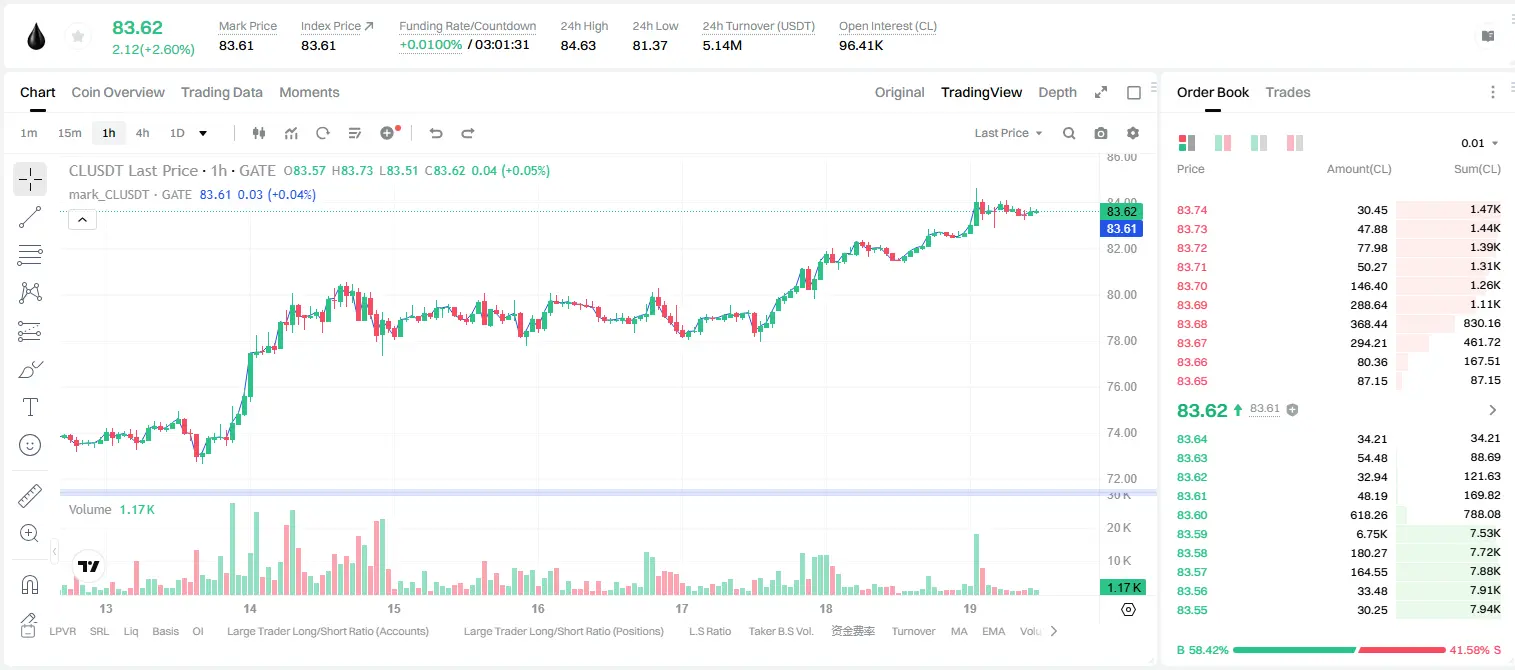Click the 83.68 ask price row

pyautogui.click(x=1339, y=323)
